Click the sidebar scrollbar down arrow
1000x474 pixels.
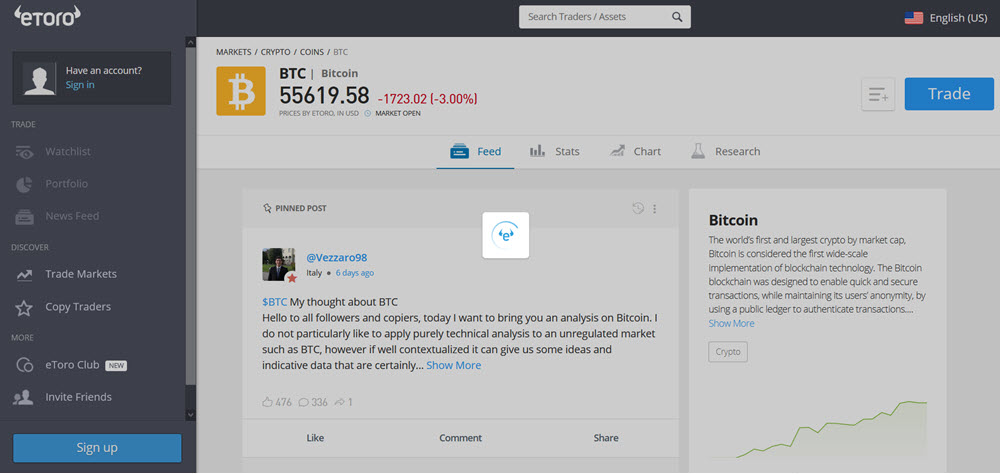click(x=190, y=415)
